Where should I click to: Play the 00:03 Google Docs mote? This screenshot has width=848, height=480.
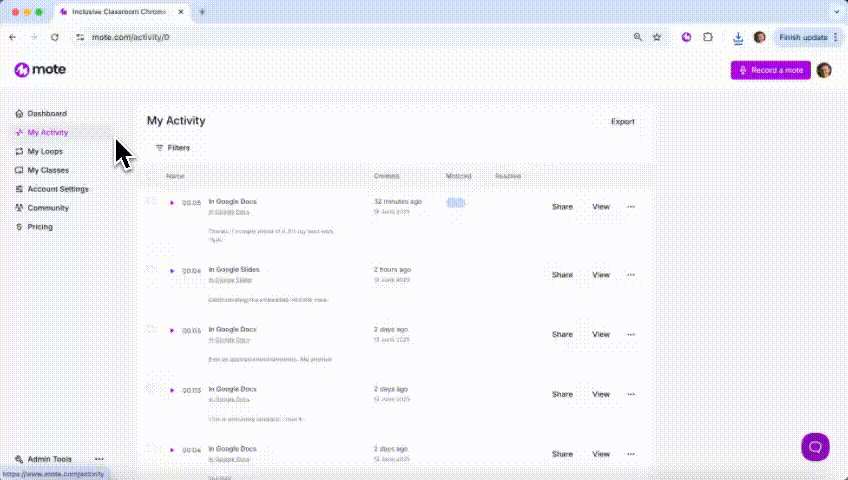[172, 390]
